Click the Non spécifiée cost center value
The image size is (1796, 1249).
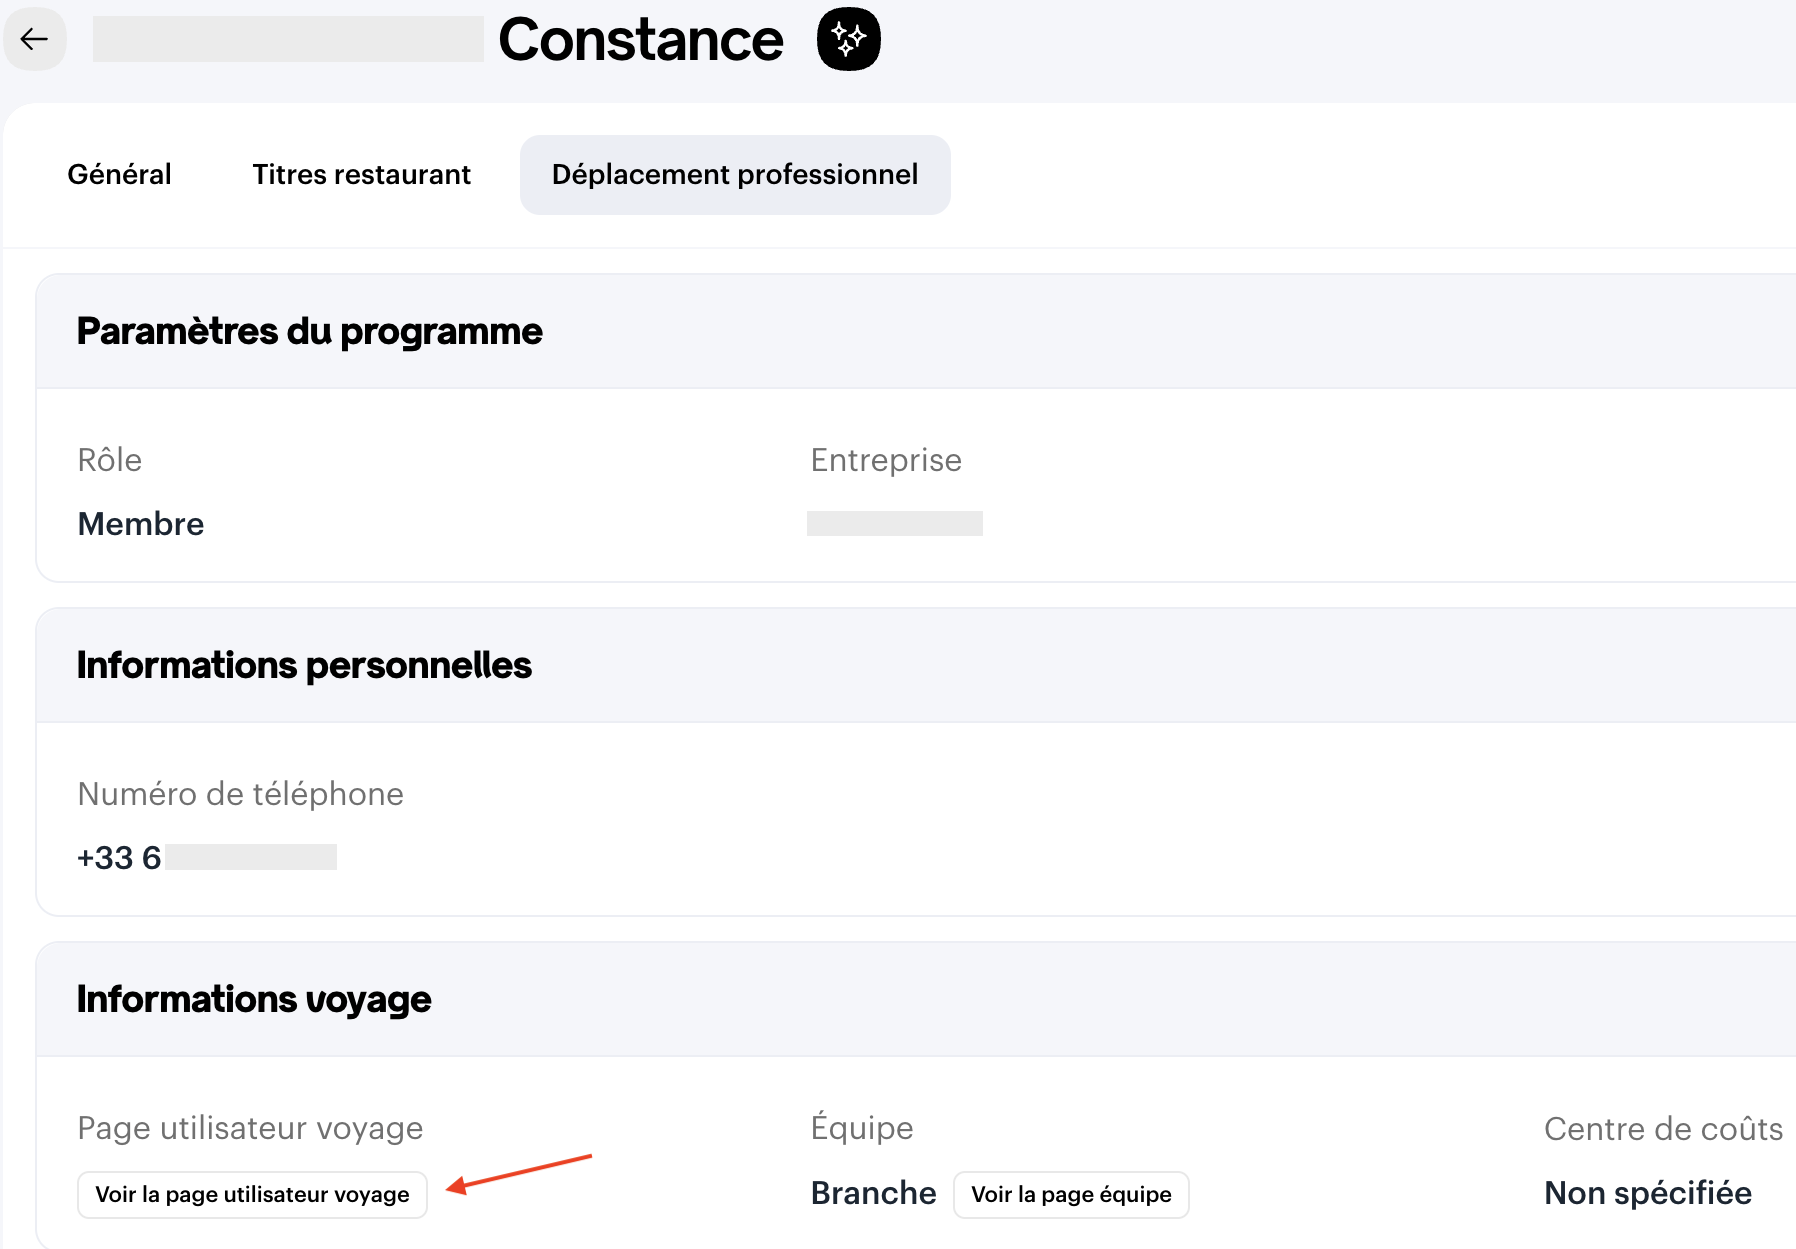click(1647, 1193)
